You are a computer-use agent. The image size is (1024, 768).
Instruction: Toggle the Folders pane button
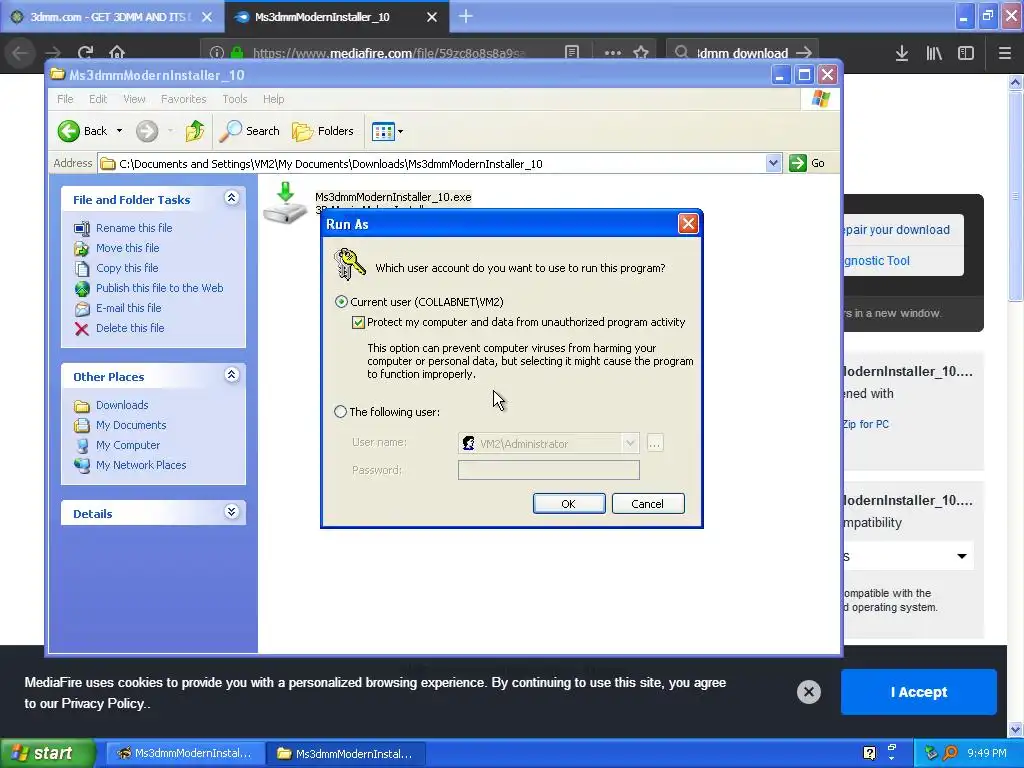pyautogui.click(x=323, y=131)
